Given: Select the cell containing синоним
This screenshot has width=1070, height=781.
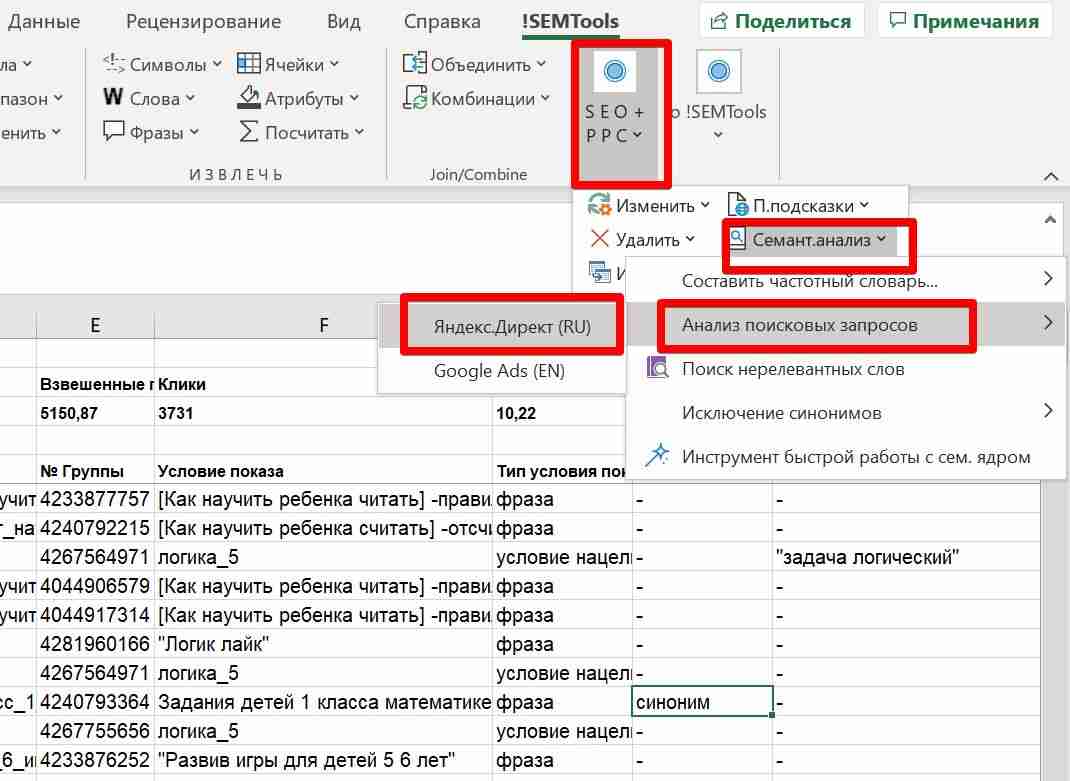Looking at the screenshot, I should pyautogui.click(x=702, y=703).
